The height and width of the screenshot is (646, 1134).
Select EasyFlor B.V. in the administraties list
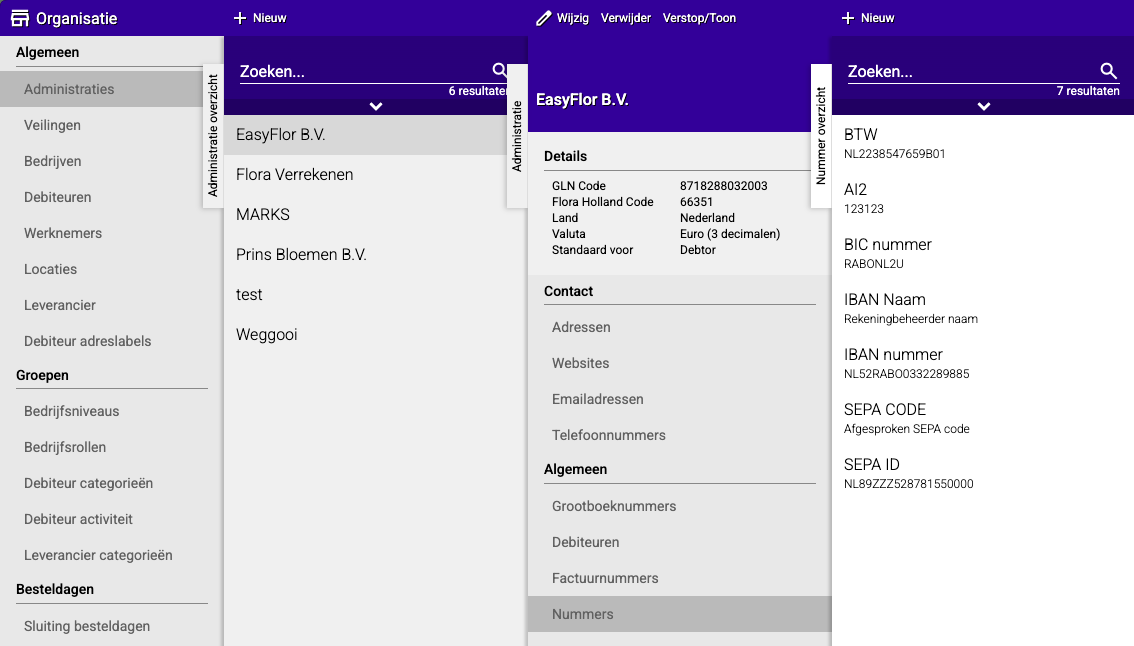click(x=365, y=135)
